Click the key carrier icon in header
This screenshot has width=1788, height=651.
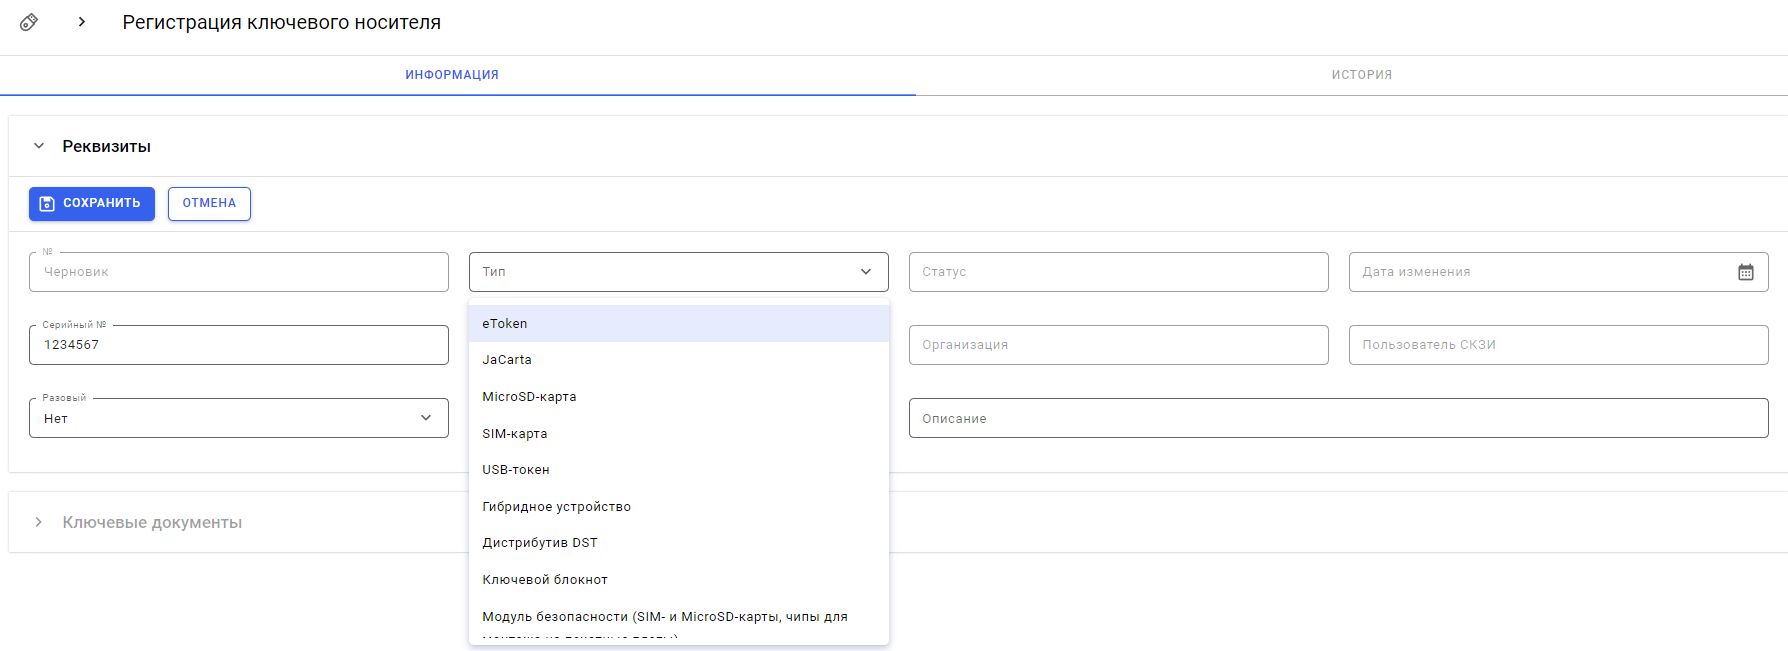point(29,22)
